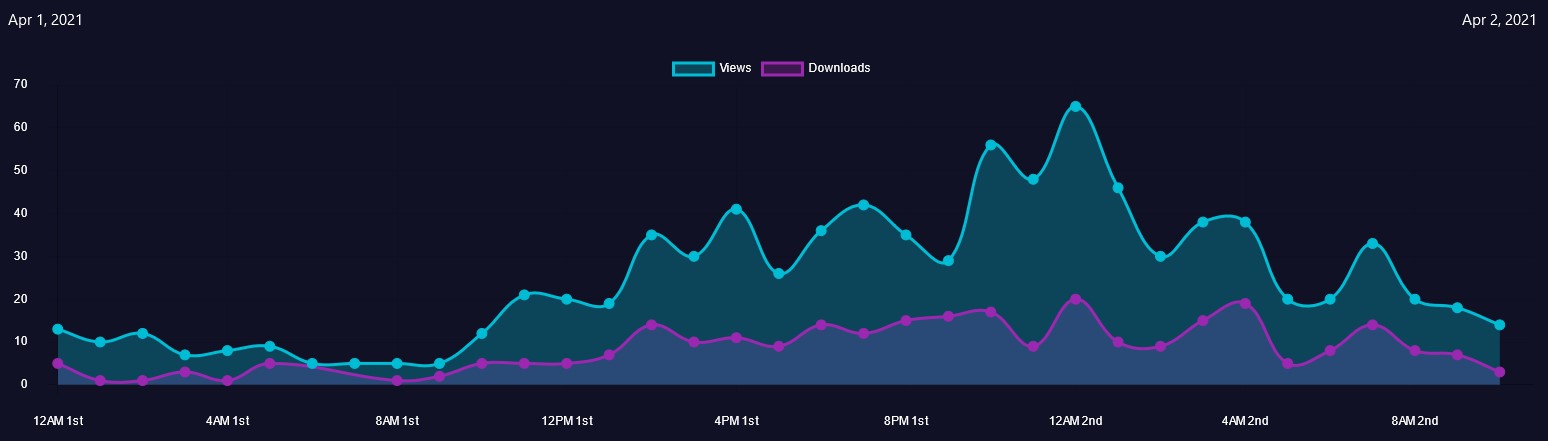Click the Views data point at 8PM 1st
1548x441 pixels.
click(906, 235)
